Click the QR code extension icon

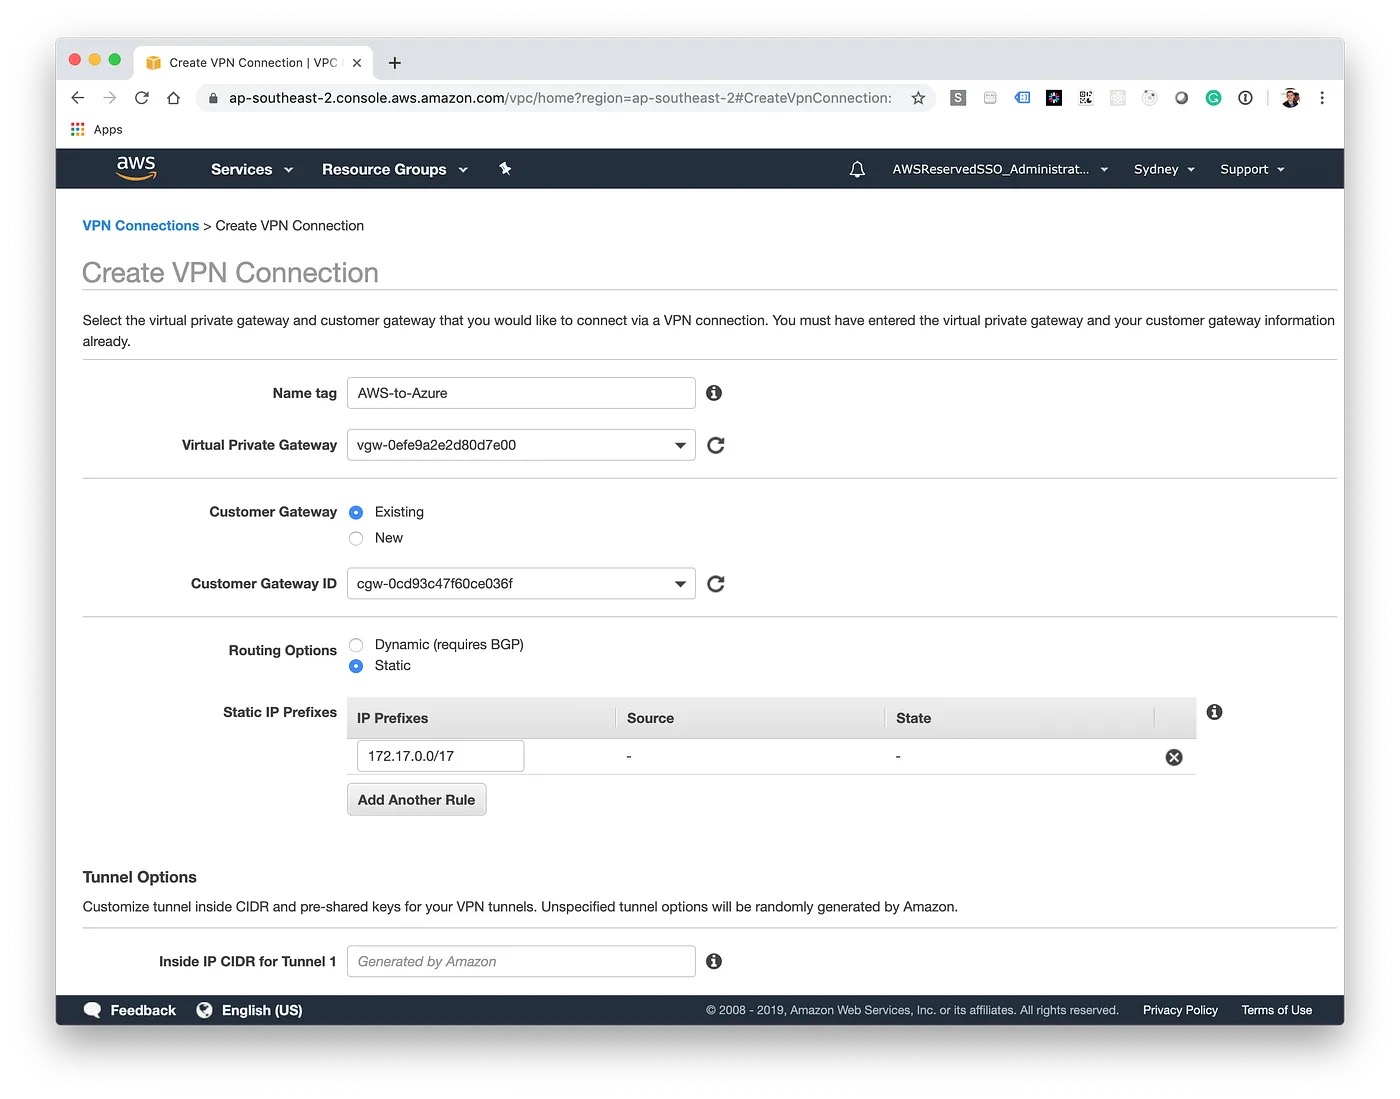(1086, 98)
